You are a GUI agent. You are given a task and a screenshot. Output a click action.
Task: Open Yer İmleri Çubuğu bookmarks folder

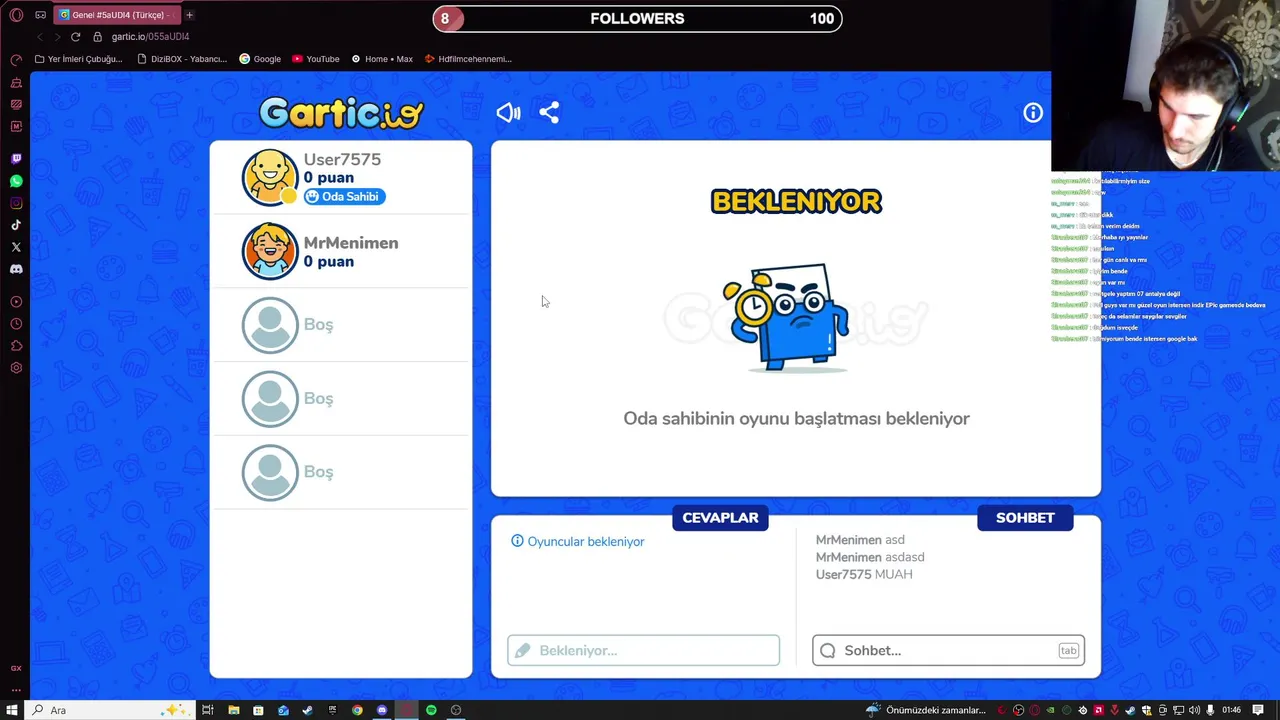click(x=78, y=59)
